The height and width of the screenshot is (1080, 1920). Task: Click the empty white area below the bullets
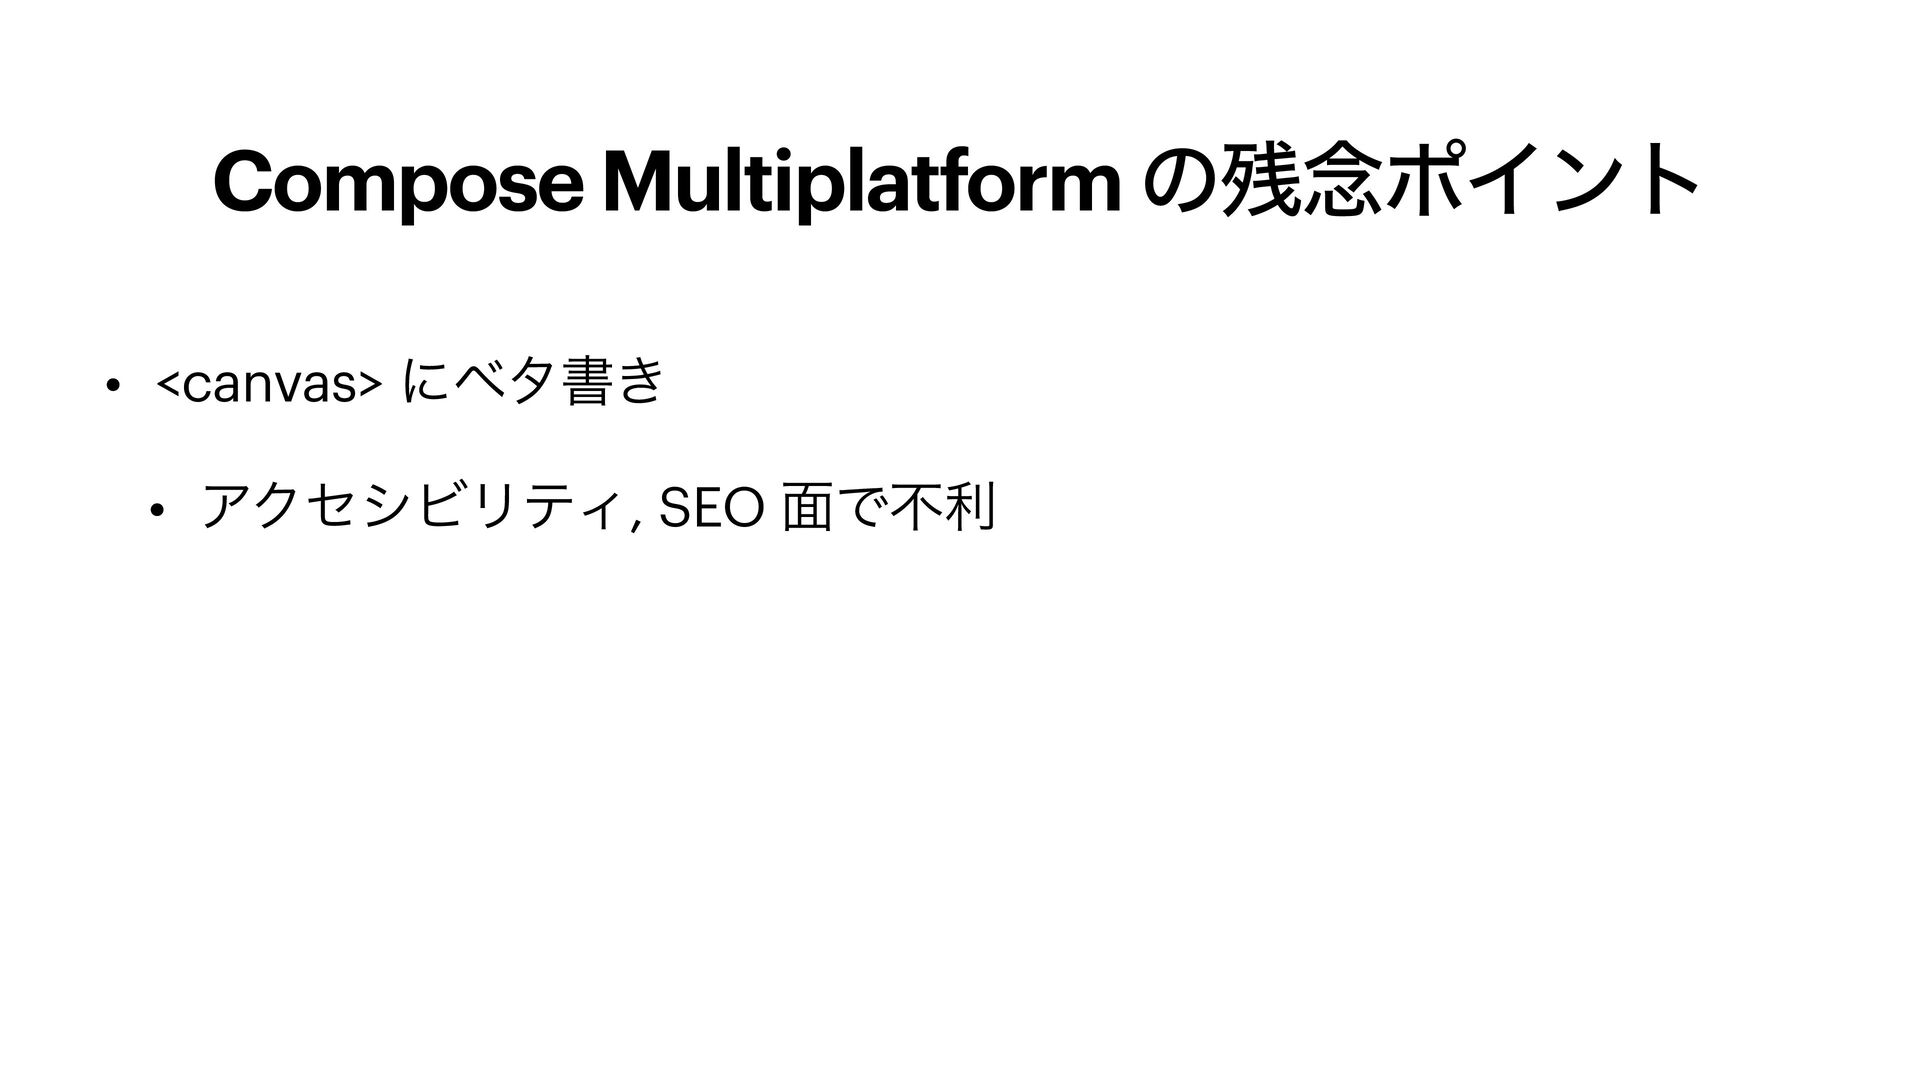(x=960, y=800)
